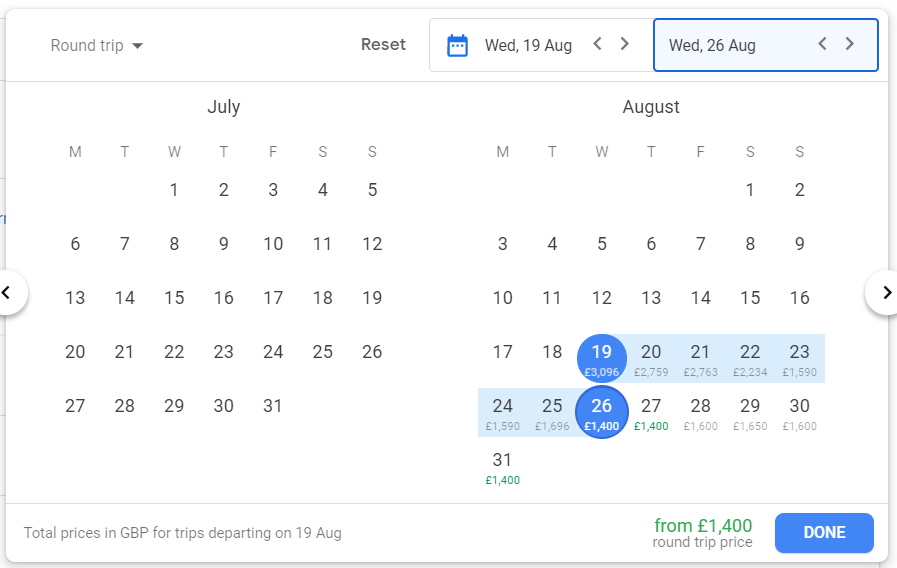Image resolution: width=897 pixels, height=568 pixels.
Task: Click the Reset button
Action: tap(383, 45)
